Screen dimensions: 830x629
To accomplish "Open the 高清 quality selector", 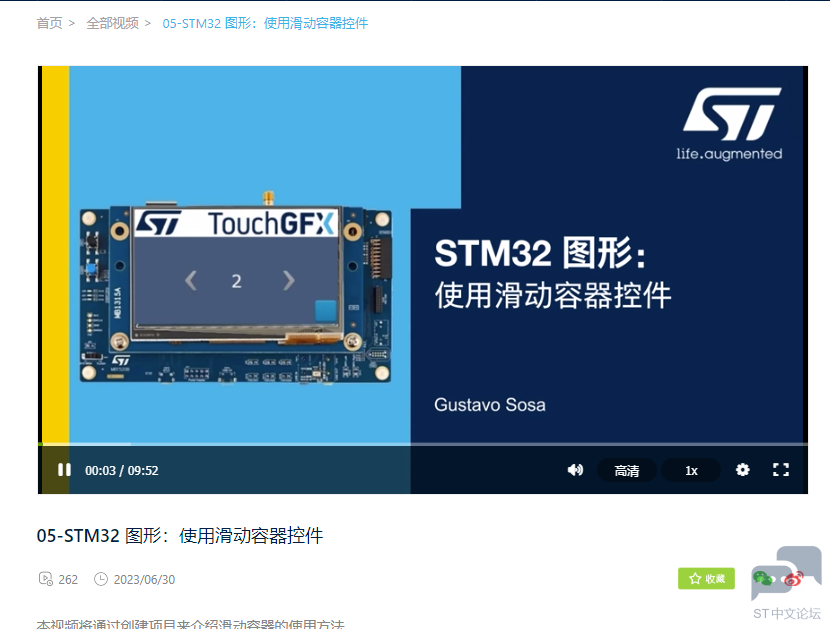I will [627, 470].
